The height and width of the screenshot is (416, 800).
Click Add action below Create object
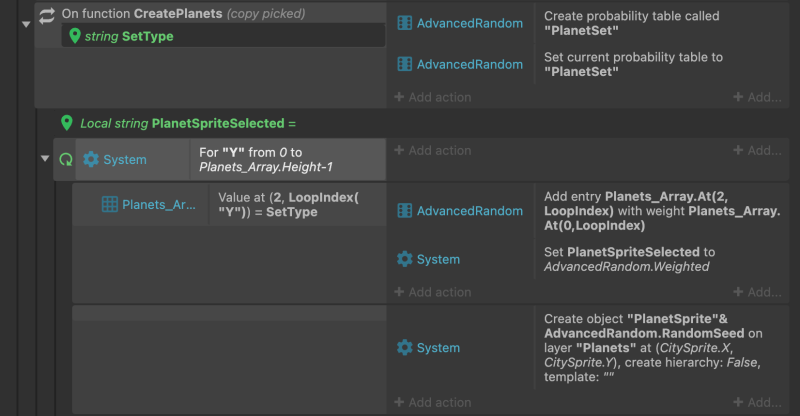coord(433,402)
